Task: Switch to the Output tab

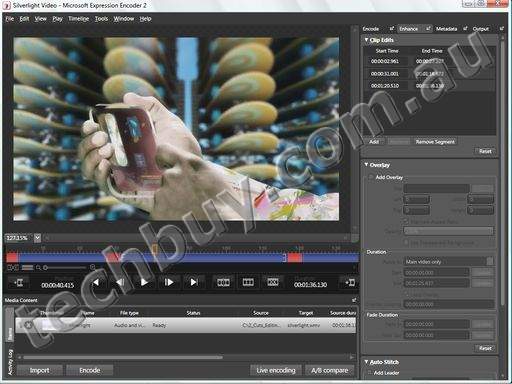Action: [x=481, y=29]
